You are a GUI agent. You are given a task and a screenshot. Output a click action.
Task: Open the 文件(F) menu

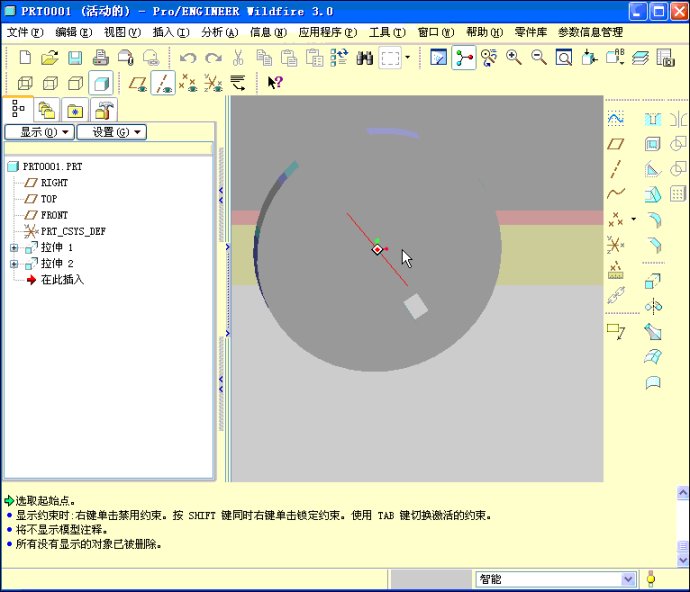27,32
